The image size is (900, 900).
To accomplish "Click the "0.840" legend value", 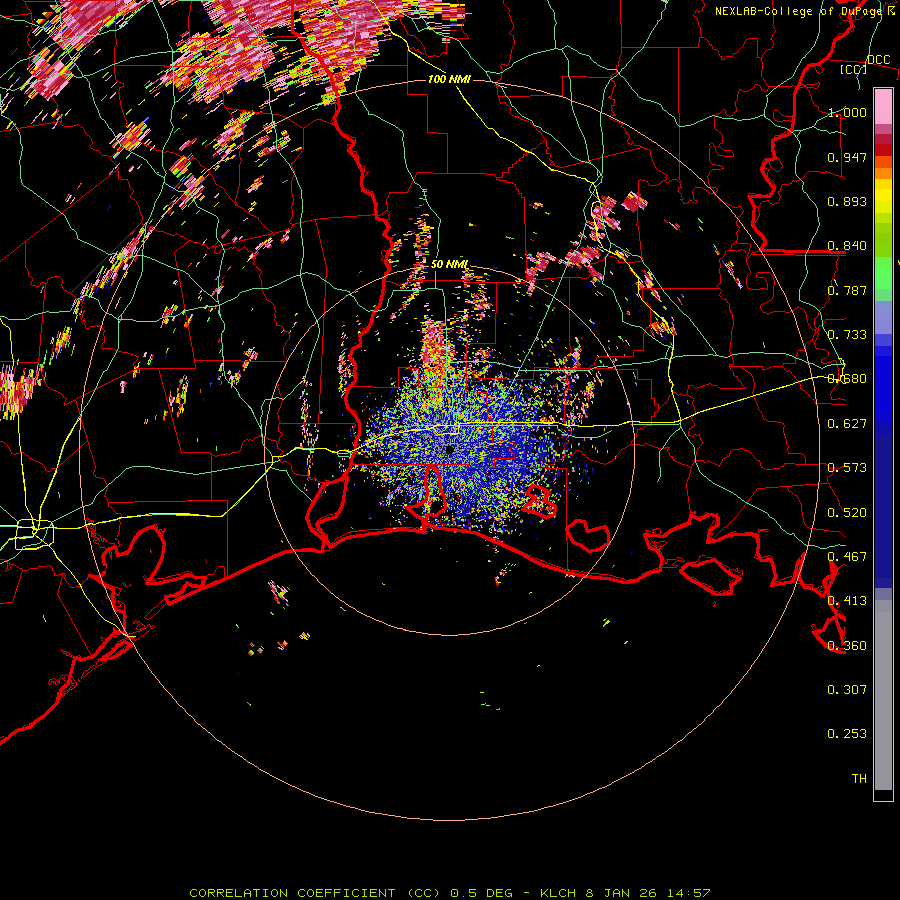I will 847,246.
